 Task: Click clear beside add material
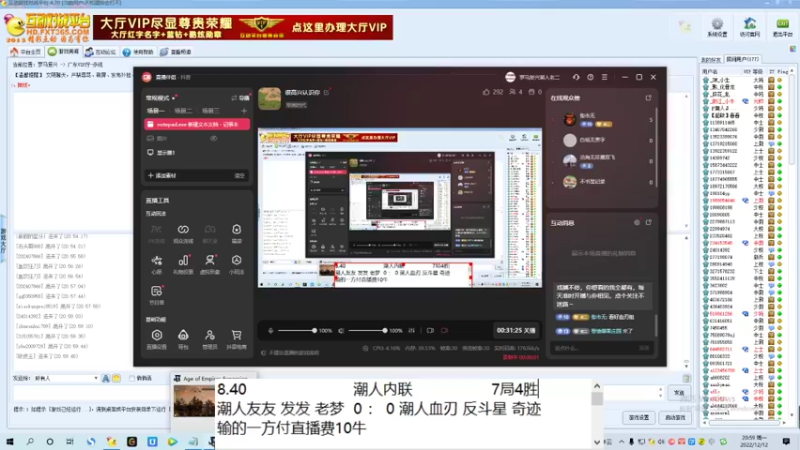click(x=239, y=176)
